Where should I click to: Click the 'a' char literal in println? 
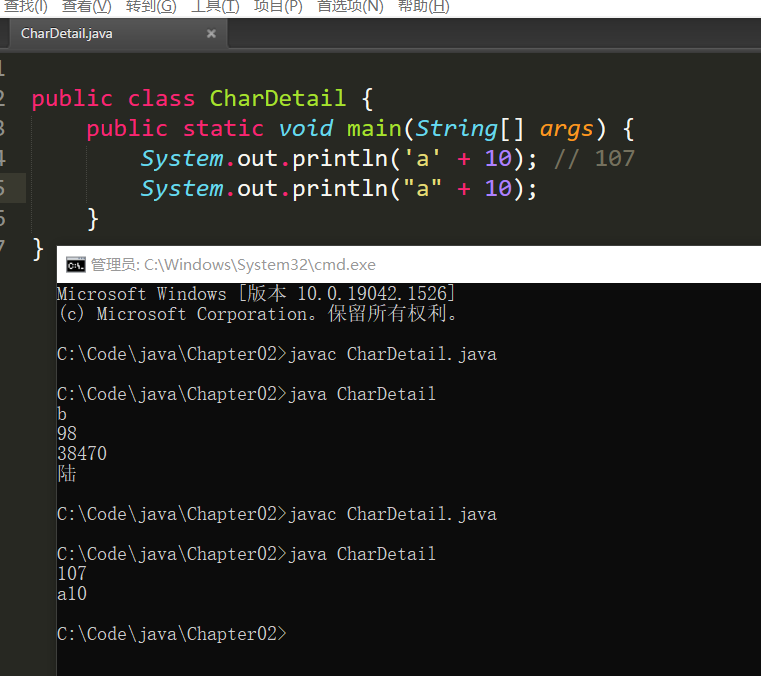coord(422,158)
